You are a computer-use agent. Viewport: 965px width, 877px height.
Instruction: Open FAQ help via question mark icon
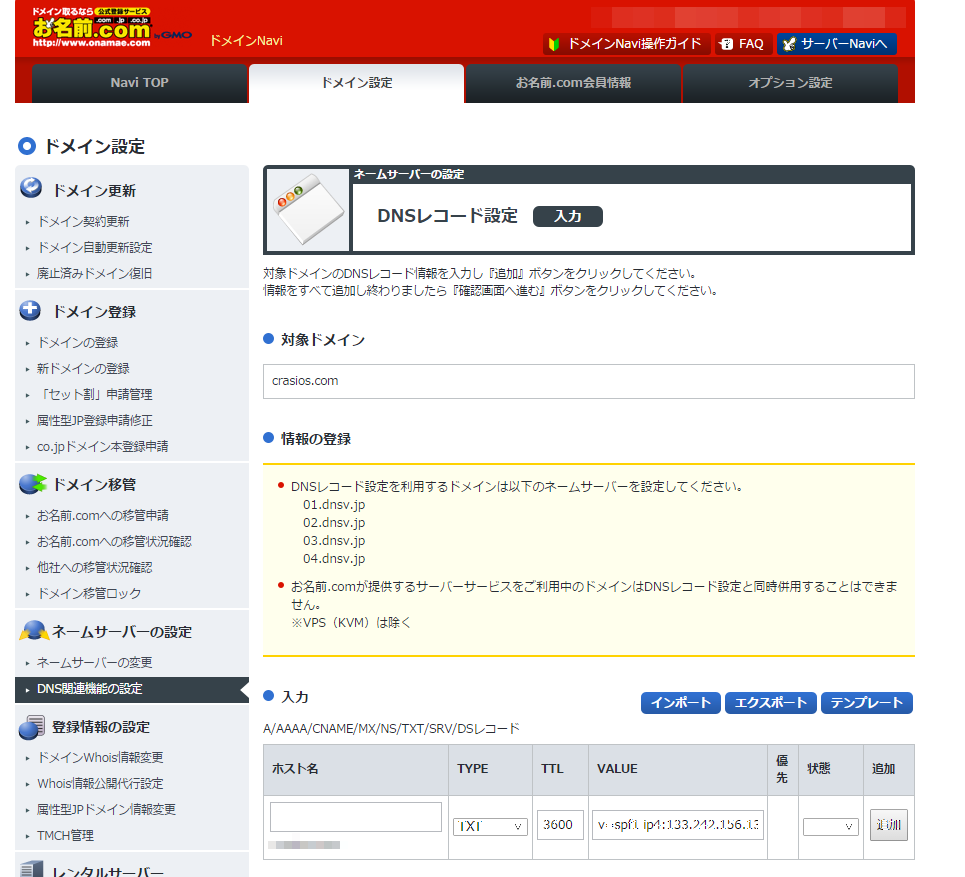728,43
